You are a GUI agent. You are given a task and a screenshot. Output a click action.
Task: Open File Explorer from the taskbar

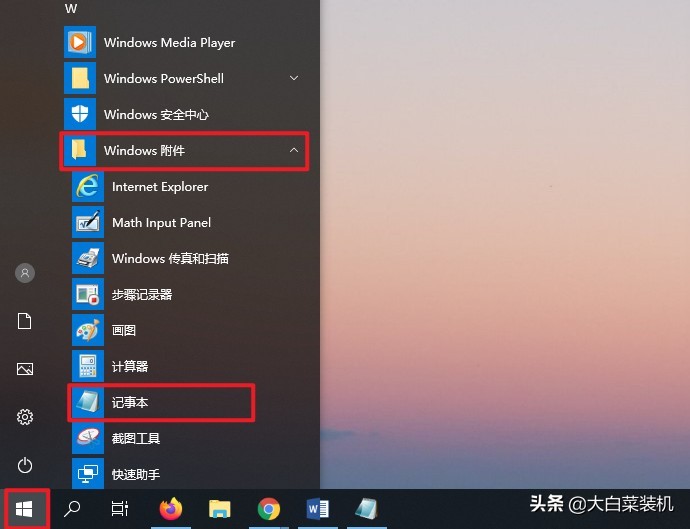tap(220, 509)
